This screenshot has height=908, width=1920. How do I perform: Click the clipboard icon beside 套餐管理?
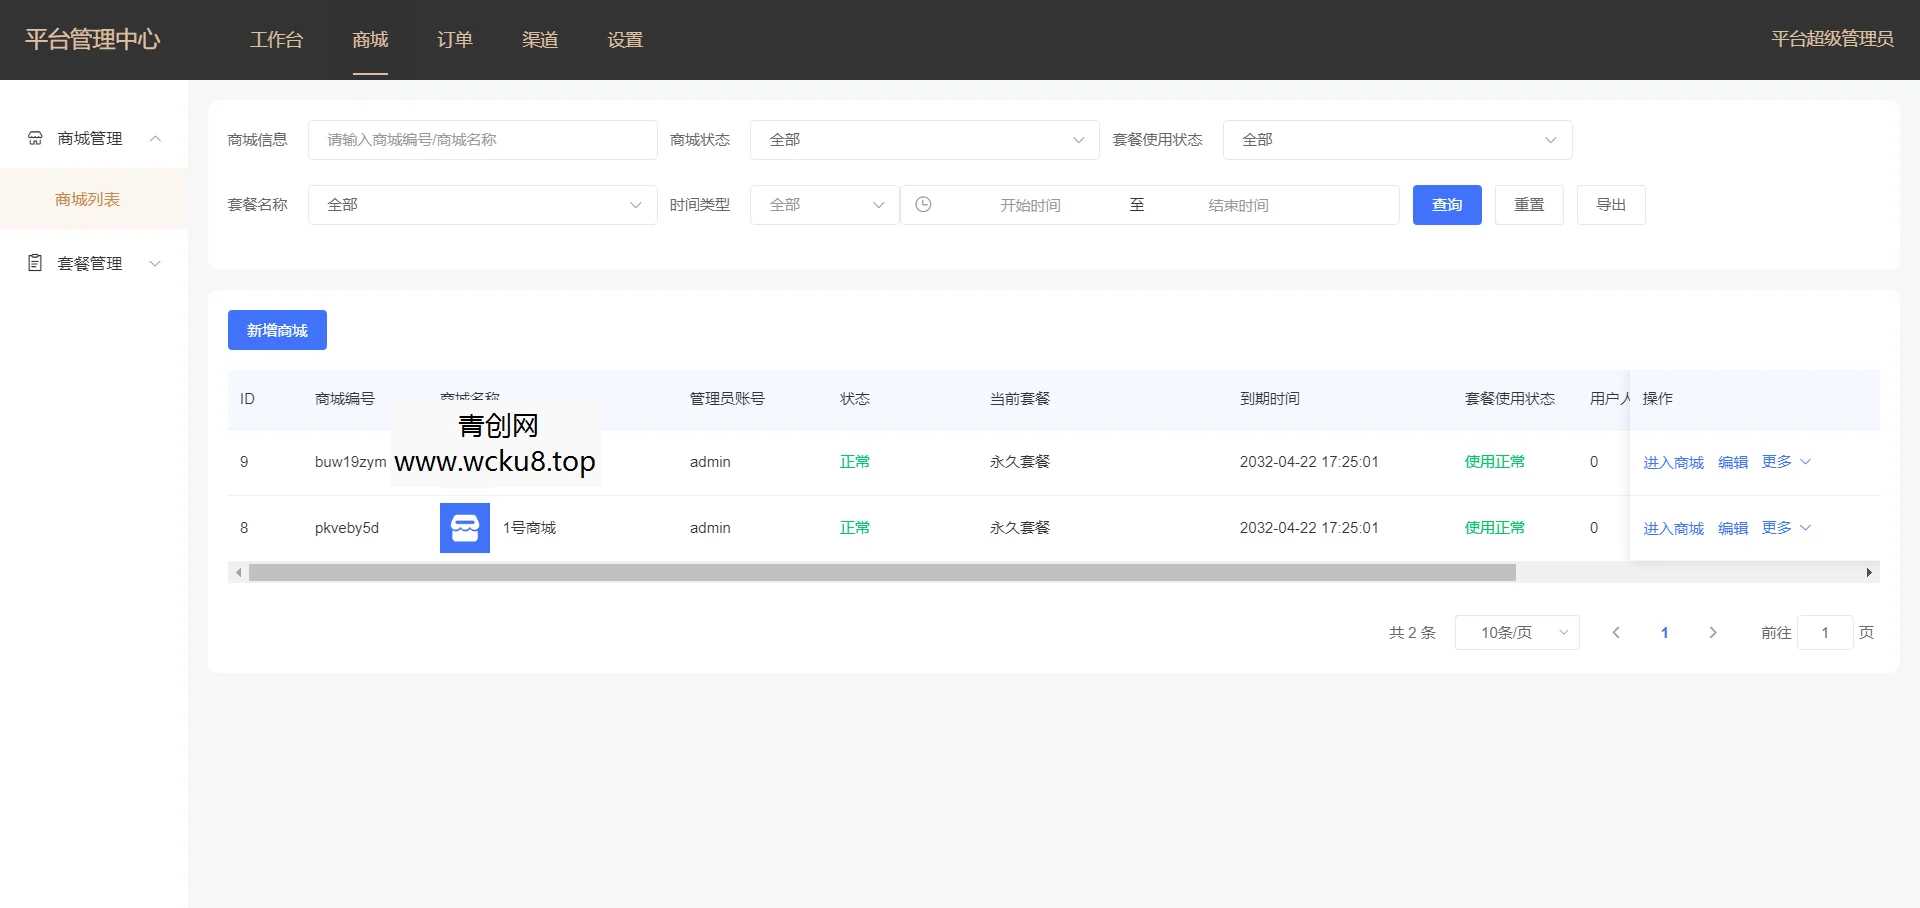pos(35,263)
